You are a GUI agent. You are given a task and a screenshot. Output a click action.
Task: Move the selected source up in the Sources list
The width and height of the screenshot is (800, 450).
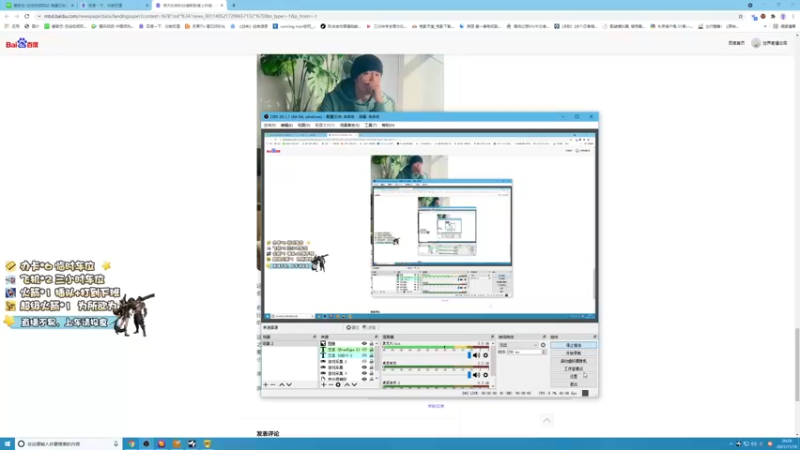pos(347,384)
